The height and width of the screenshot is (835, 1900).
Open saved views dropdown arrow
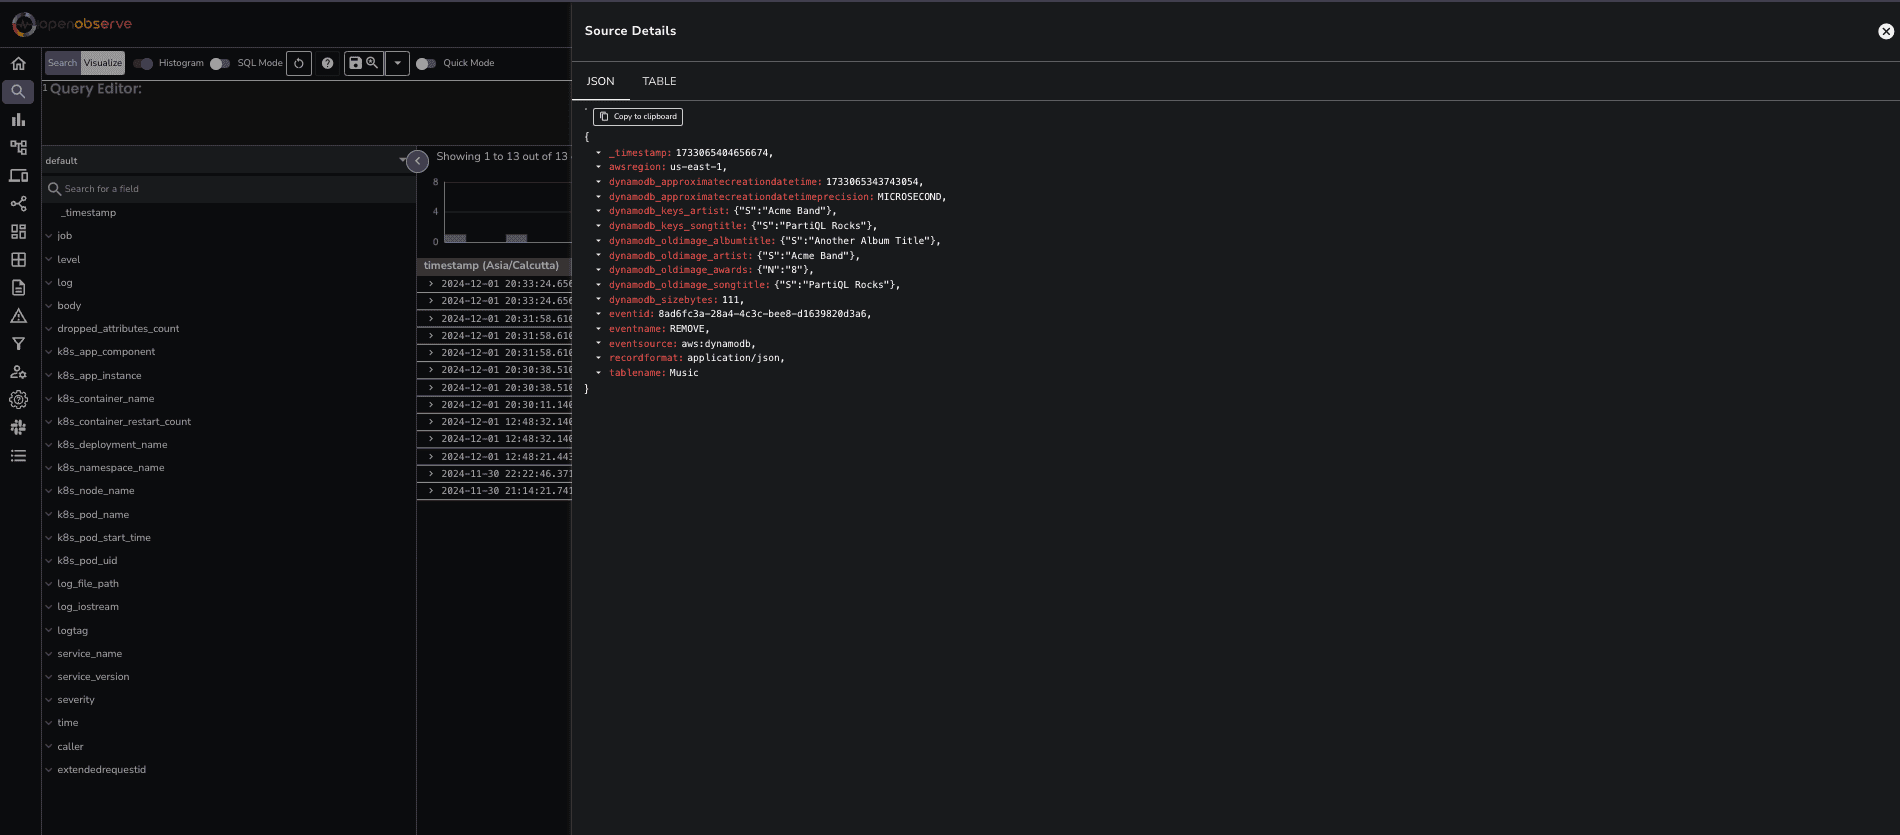(397, 63)
